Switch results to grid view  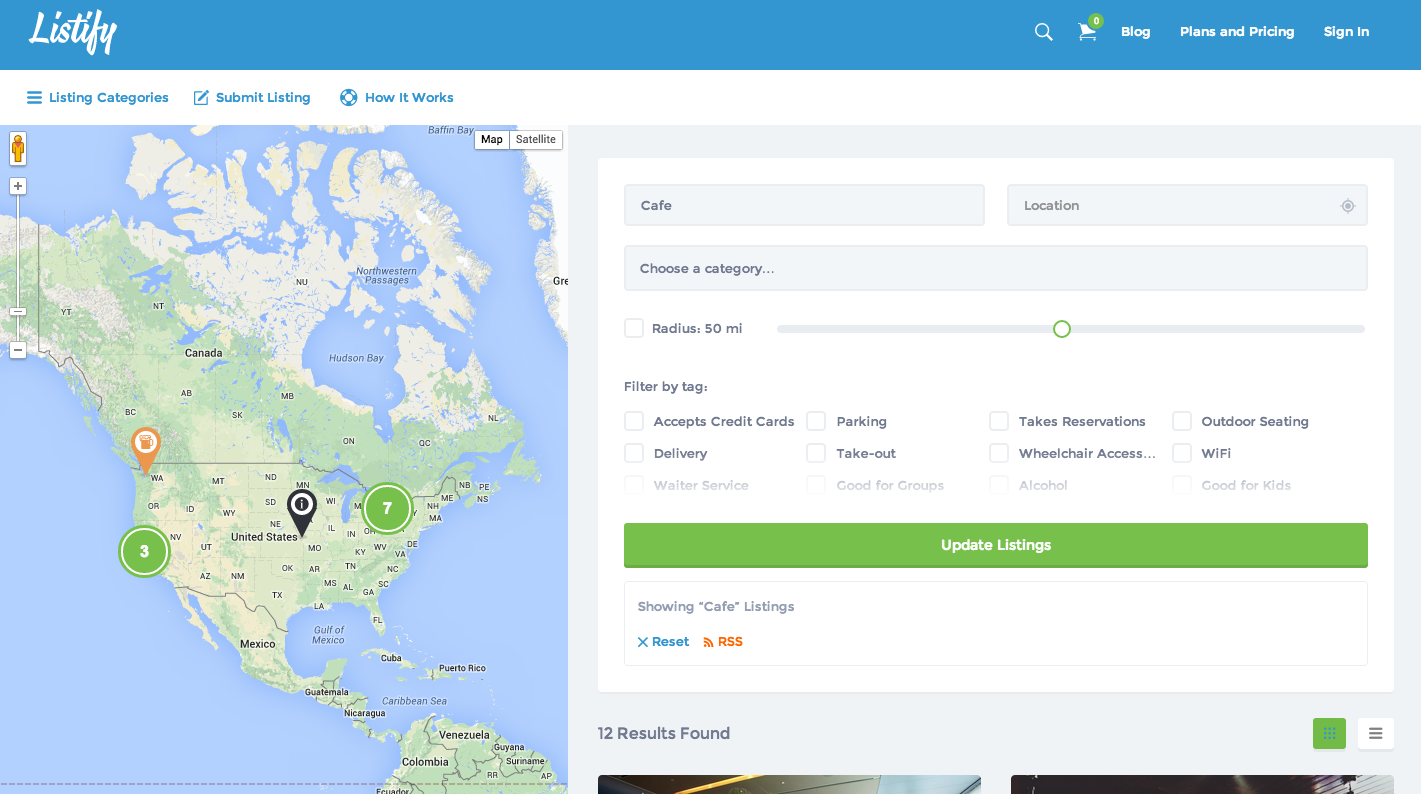(x=1329, y=733)
